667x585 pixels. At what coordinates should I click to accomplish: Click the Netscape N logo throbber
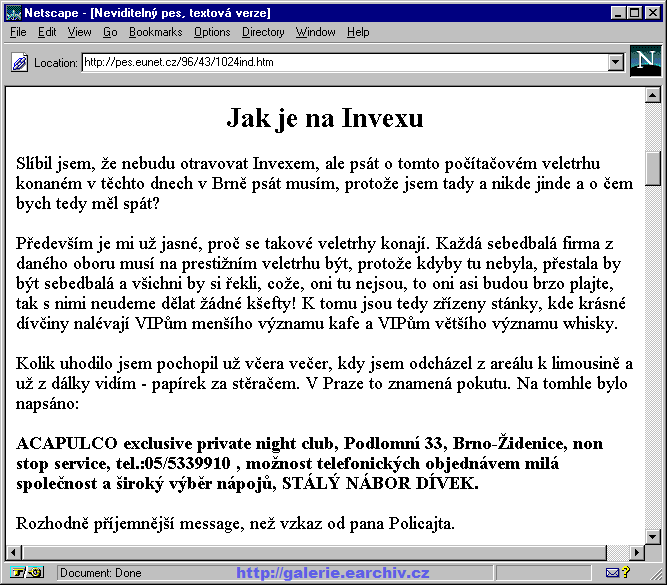(x=646, y=61)
